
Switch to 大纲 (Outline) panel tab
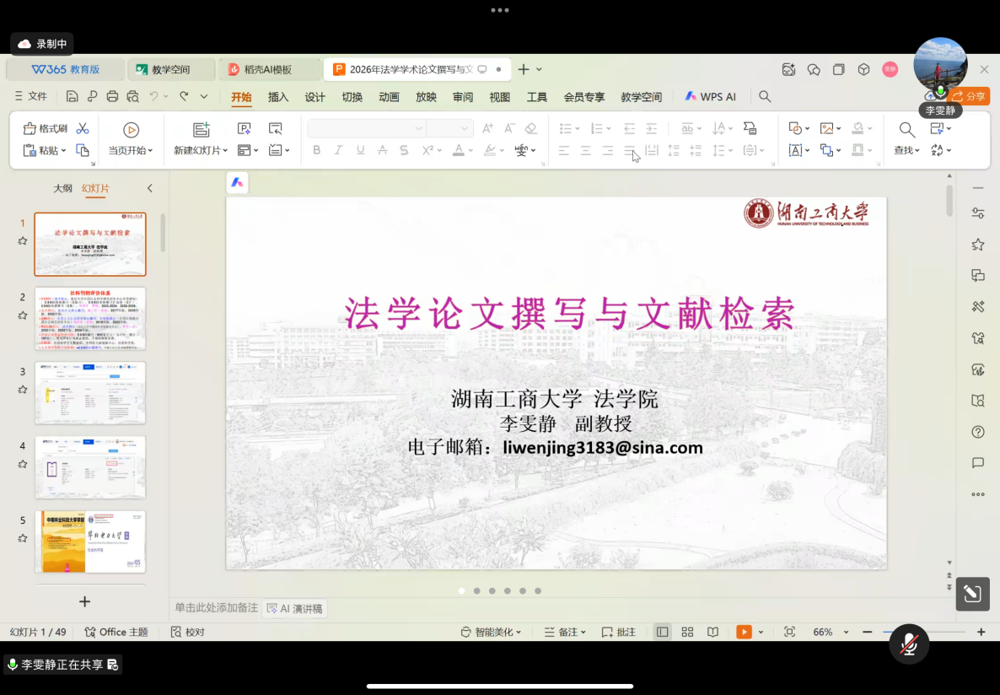pyautogui.click(x=62, y=188)
